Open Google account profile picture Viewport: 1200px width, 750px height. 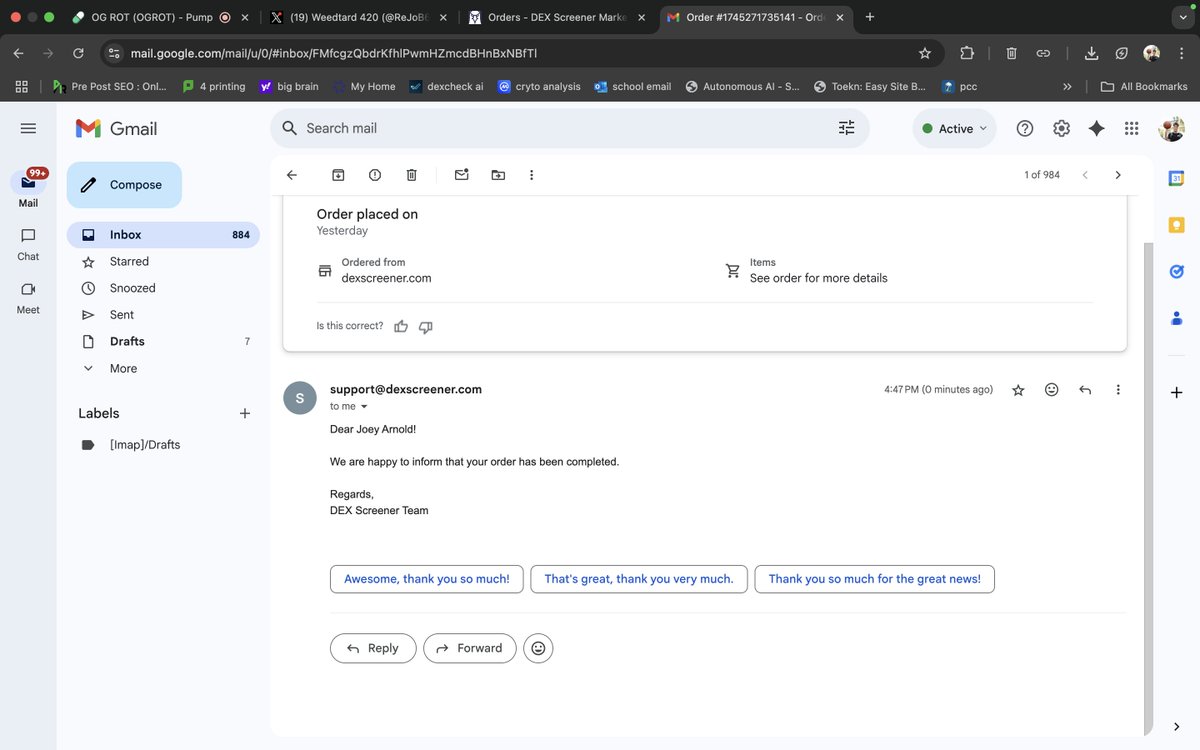coord(1171,128)
